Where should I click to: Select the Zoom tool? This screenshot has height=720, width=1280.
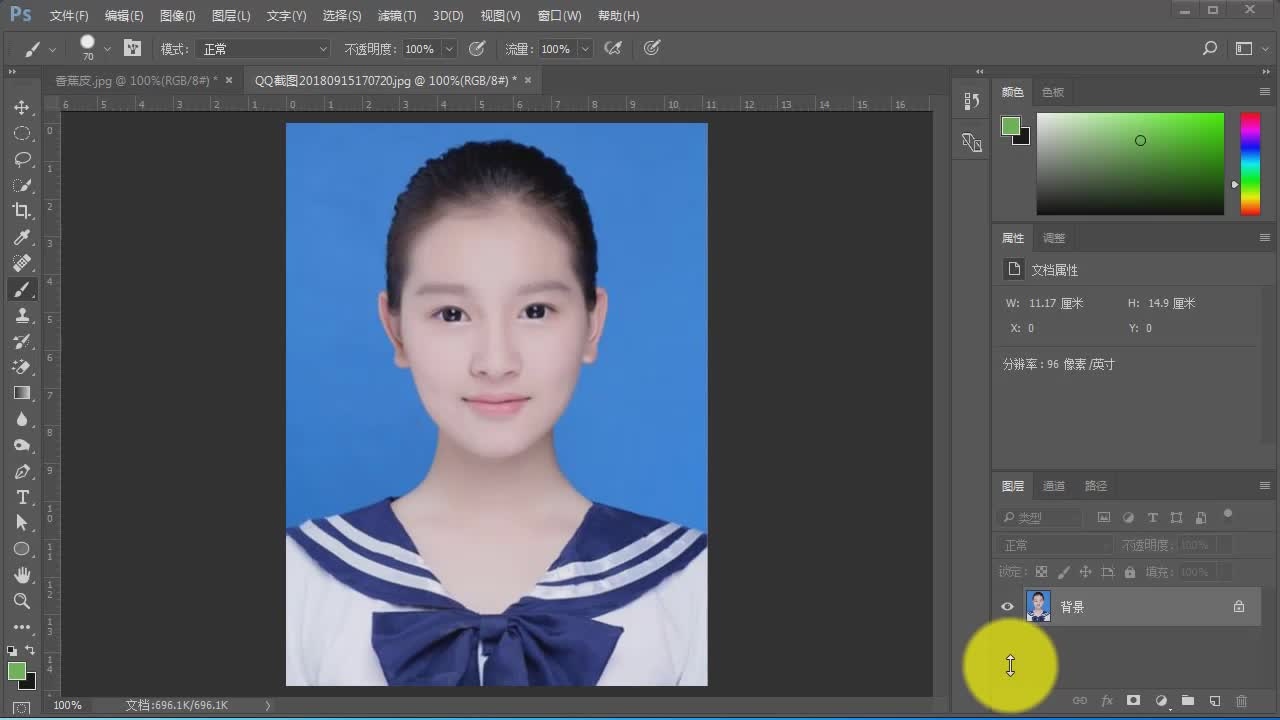22,601
